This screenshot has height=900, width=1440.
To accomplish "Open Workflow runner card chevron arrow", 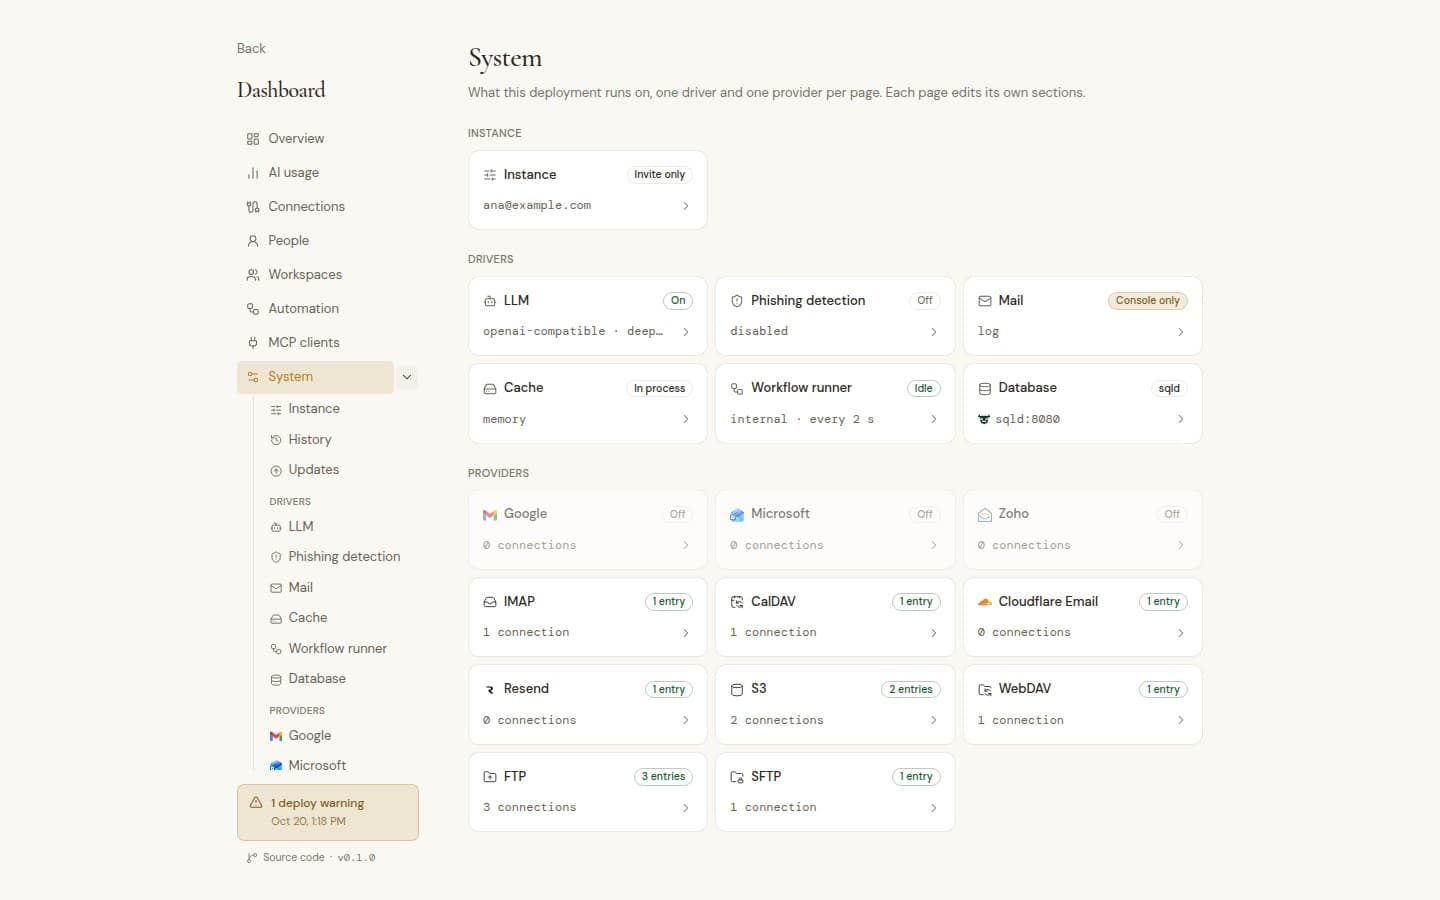I will click(x=933, y=419).
